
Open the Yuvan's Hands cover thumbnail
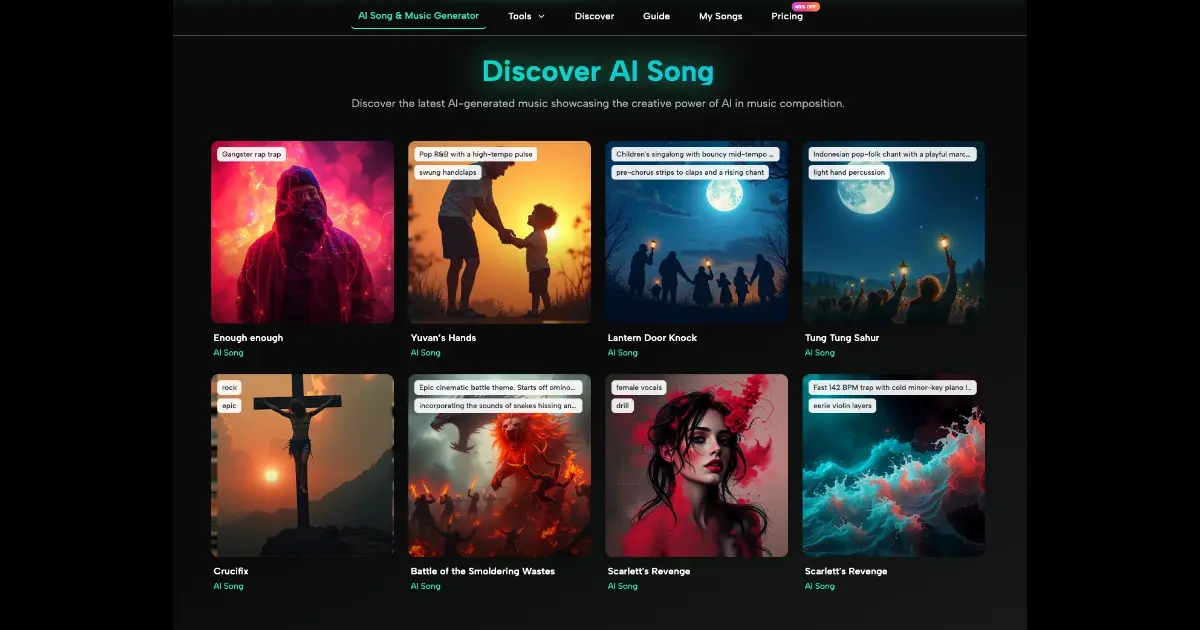(x=499, y=232)
